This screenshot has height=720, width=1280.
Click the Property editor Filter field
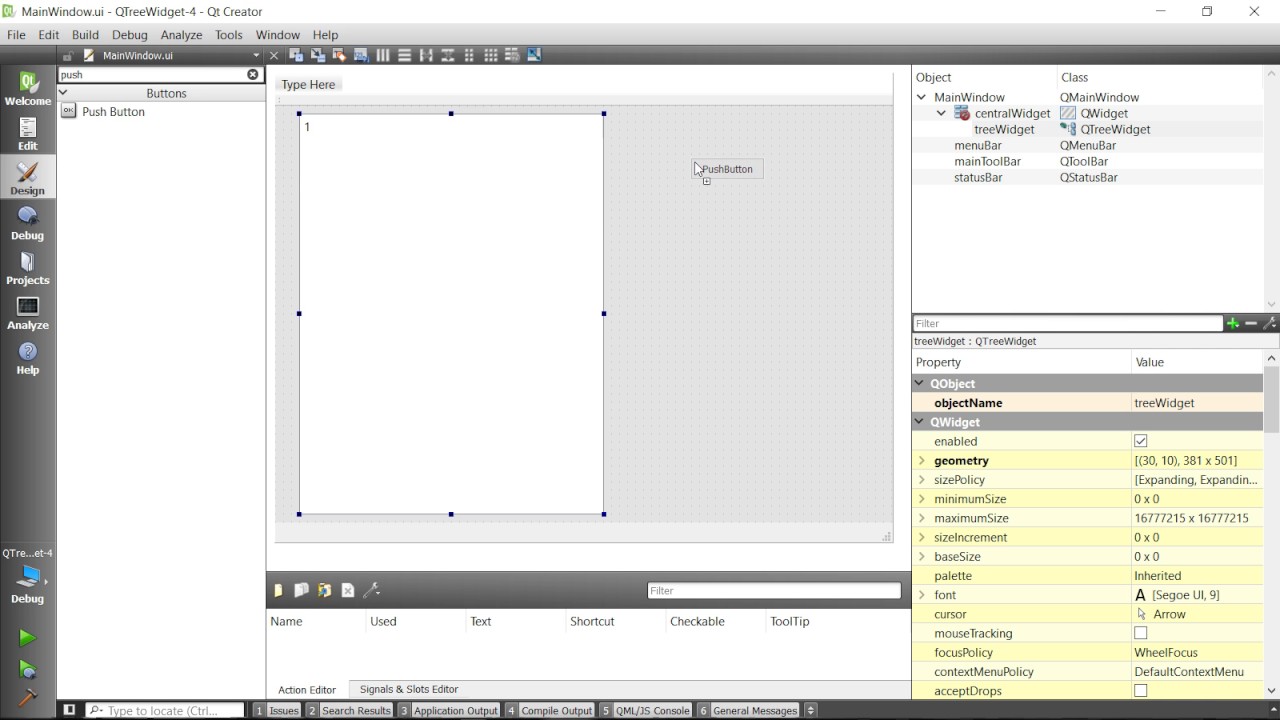[x=1068, y=323]
